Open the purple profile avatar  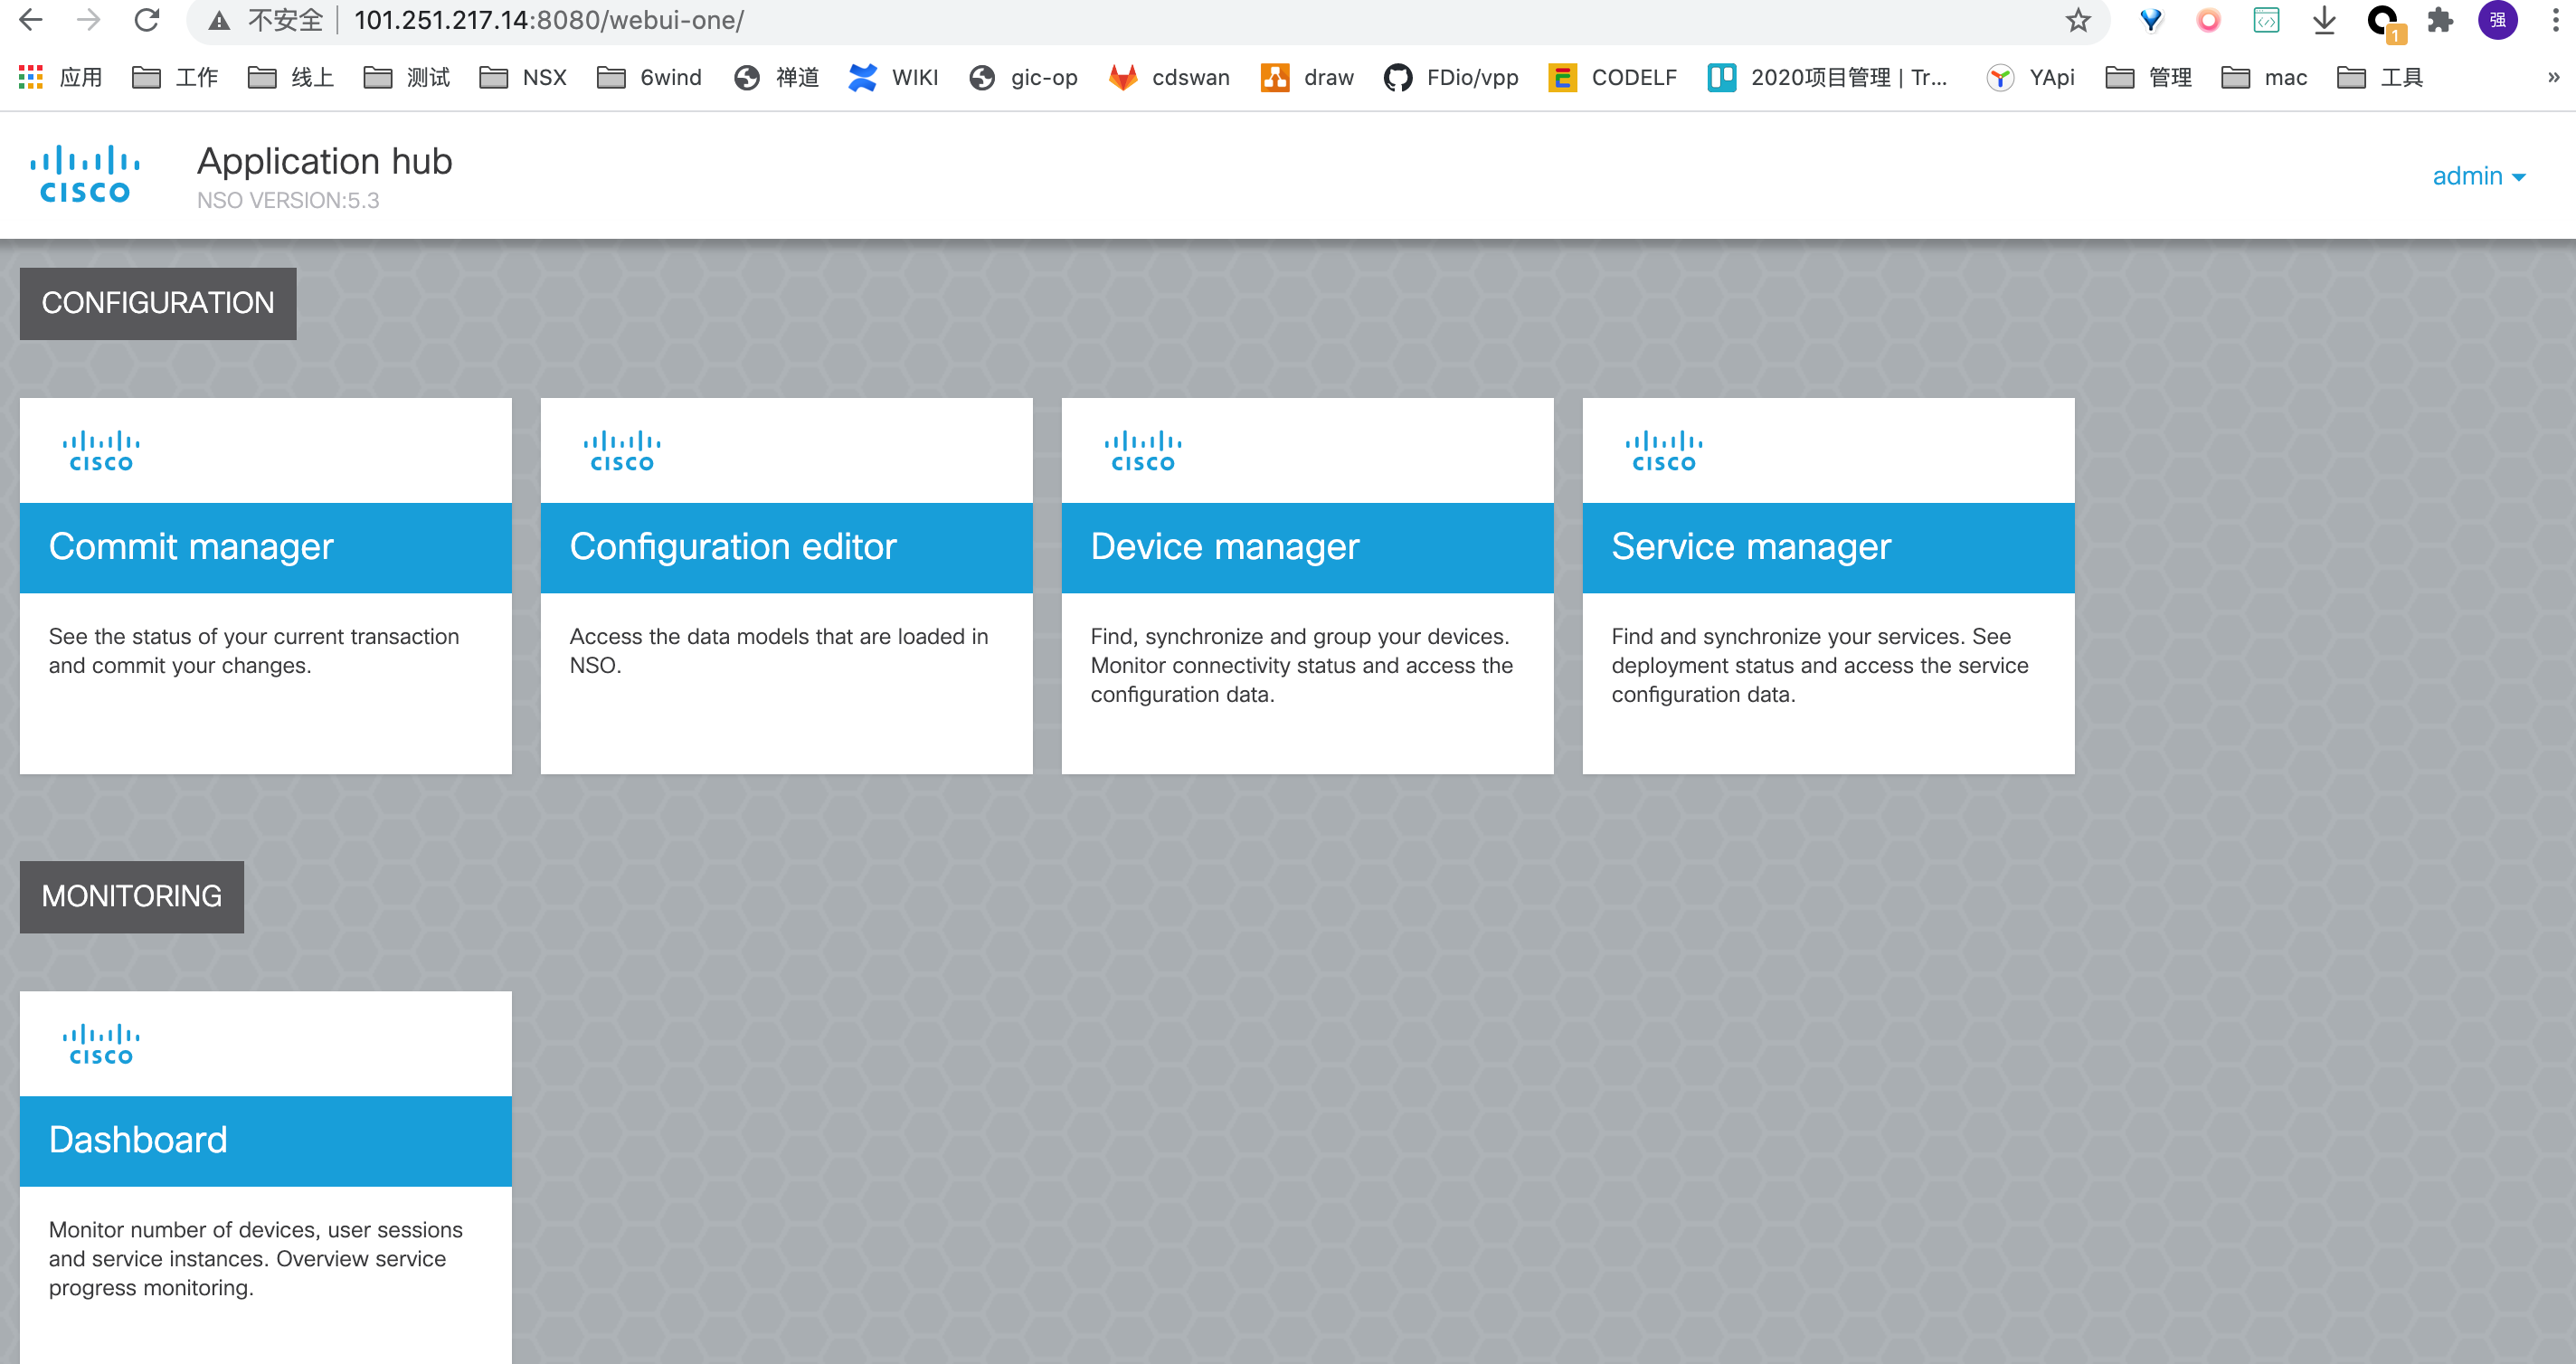(2497, 20)
